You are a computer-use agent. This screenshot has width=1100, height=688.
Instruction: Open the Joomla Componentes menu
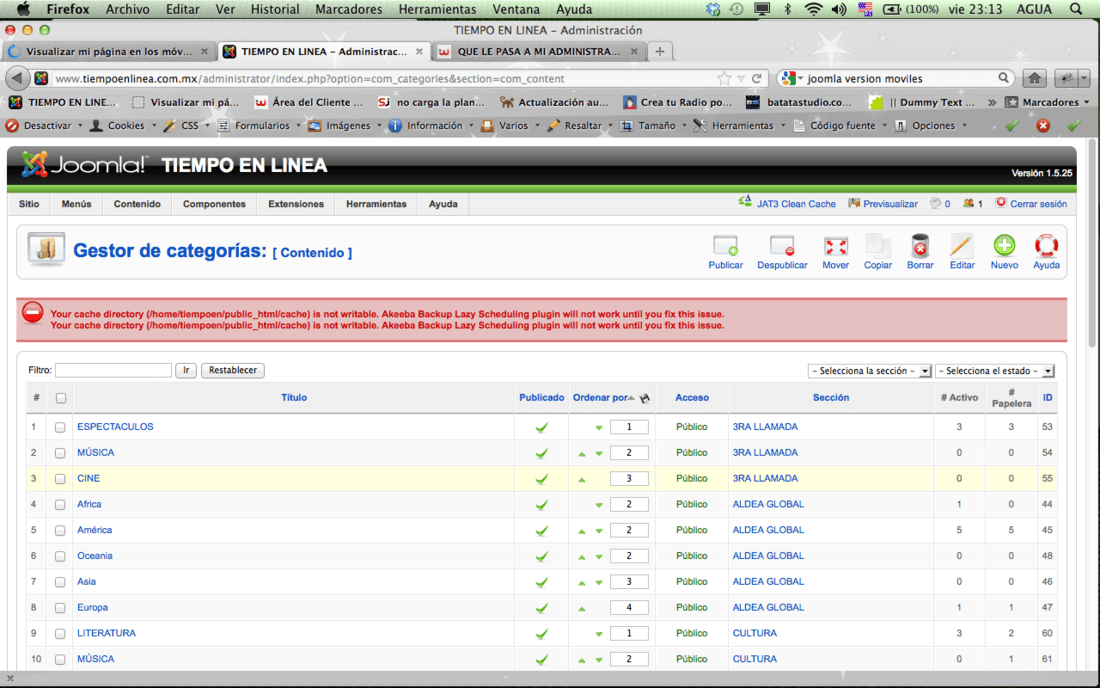214,204
